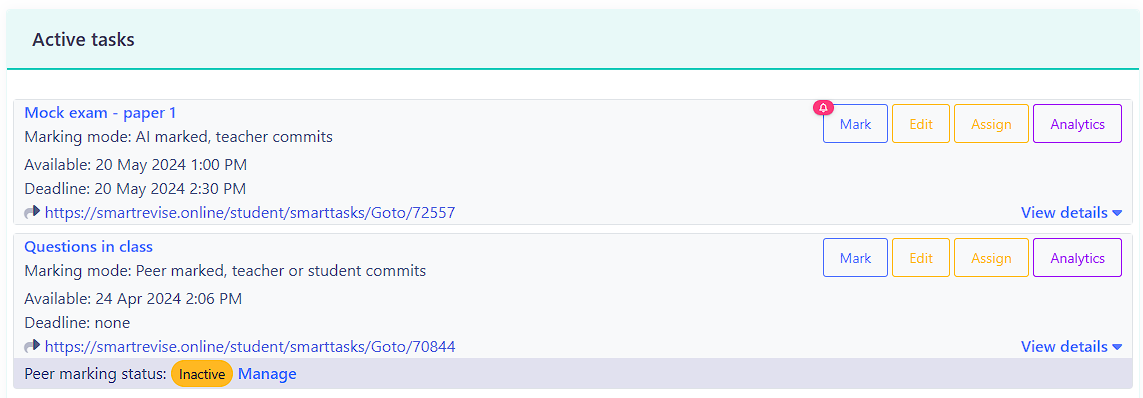Click share arrow icon beside Goto/72557 link
Screen dimensions: 1143x398
pyautogui.click(x=32, y=213)
